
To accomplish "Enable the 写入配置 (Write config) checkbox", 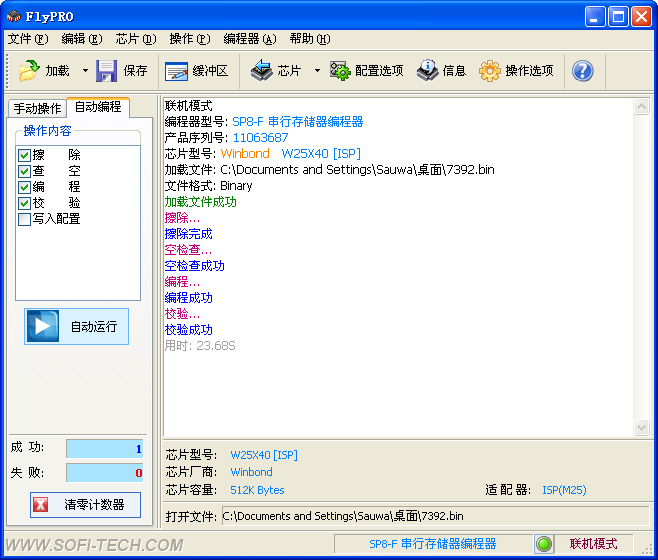I will 25,219.
